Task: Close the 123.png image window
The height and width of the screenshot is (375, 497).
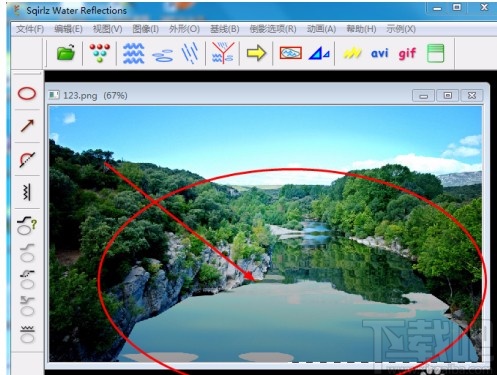Action: tap(472, 96)
